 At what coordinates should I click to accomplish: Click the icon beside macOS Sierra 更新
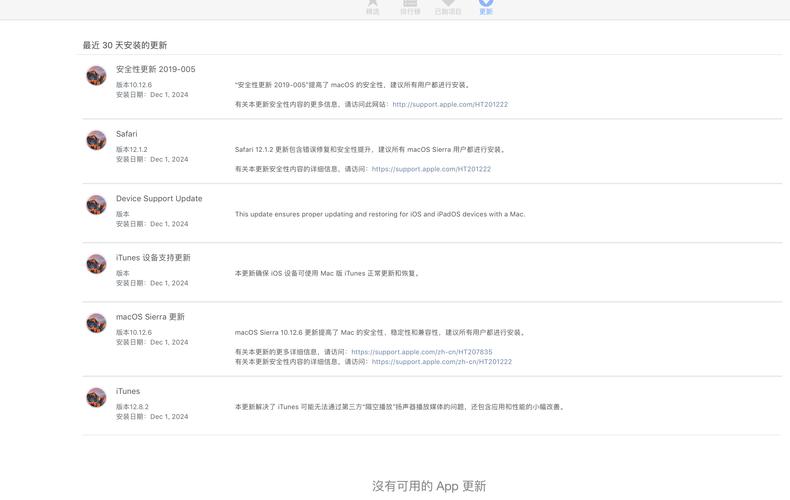pos(96,323)
